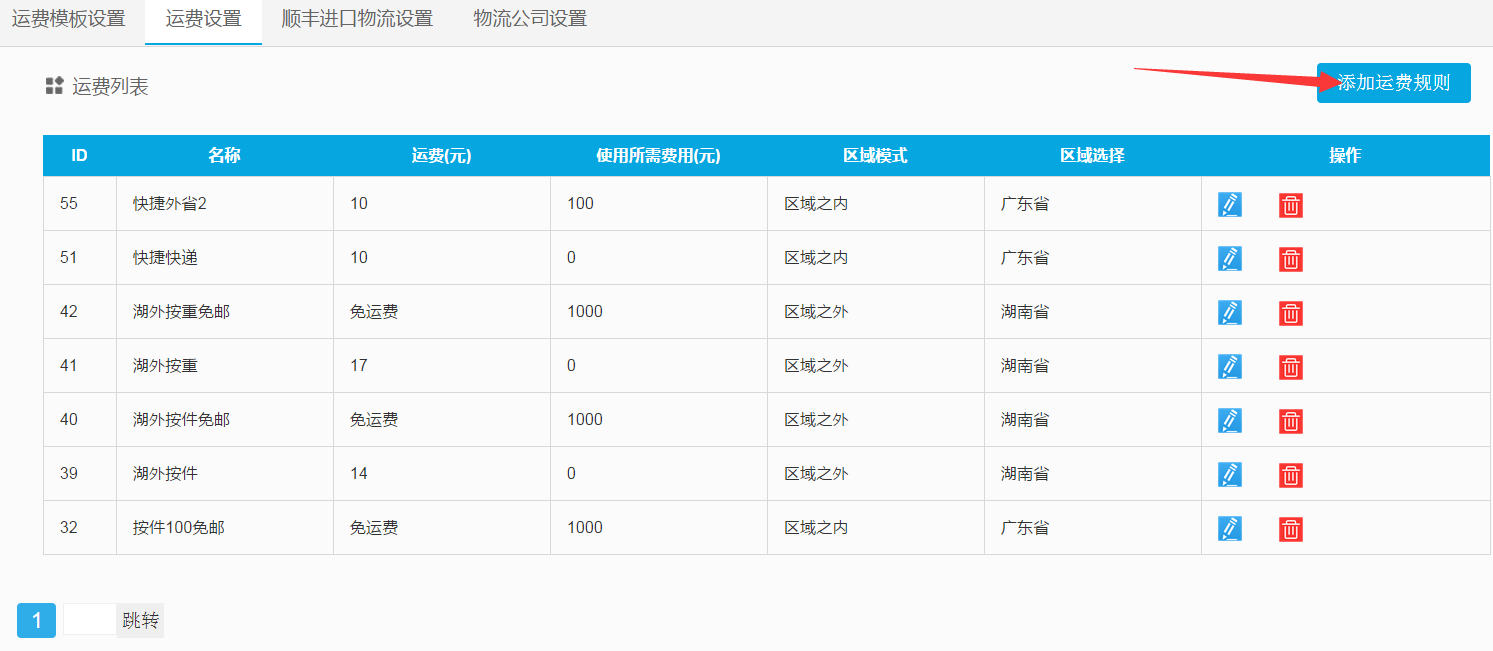Click edit icon for 快捷外省2 row
Screen dimensions: 1493x651
(1230, 205)
